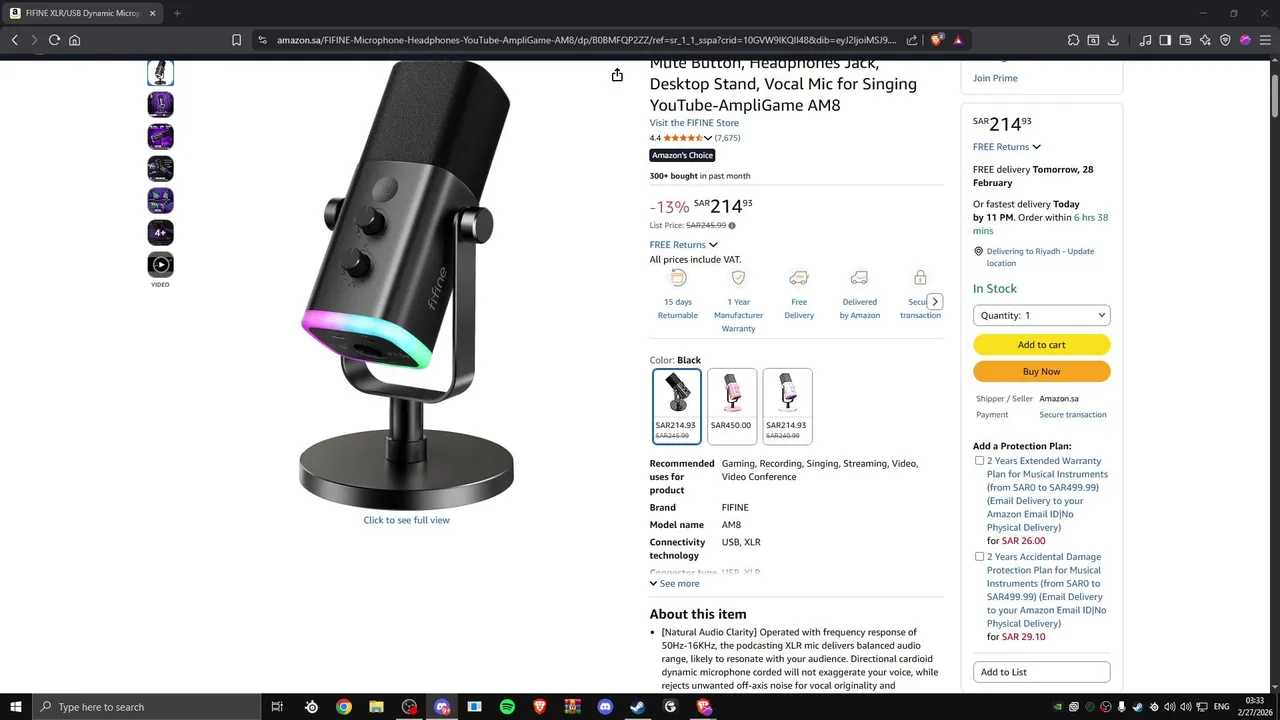This screenshot has width=1280, height=720.
Task: Bookmark this page using the bookmark icon
Action: click(236, 40)
